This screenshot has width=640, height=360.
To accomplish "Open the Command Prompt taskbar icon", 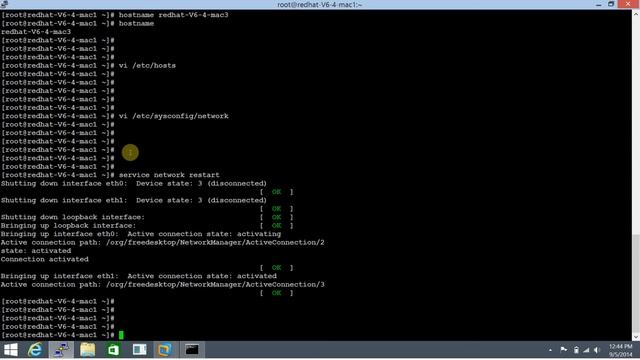I will [191, 350].
